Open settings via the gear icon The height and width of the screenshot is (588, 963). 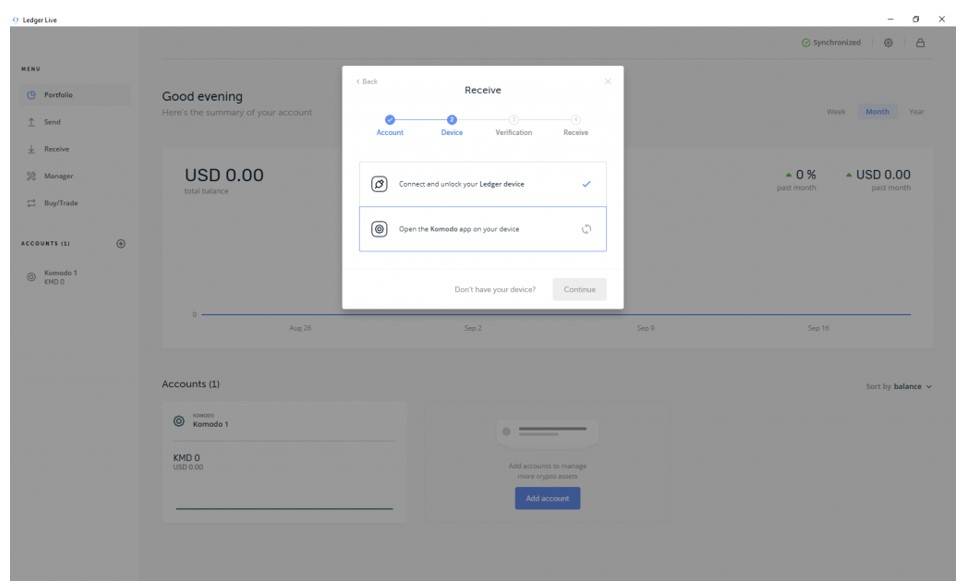pyautogui.click(x=888, y=43)
